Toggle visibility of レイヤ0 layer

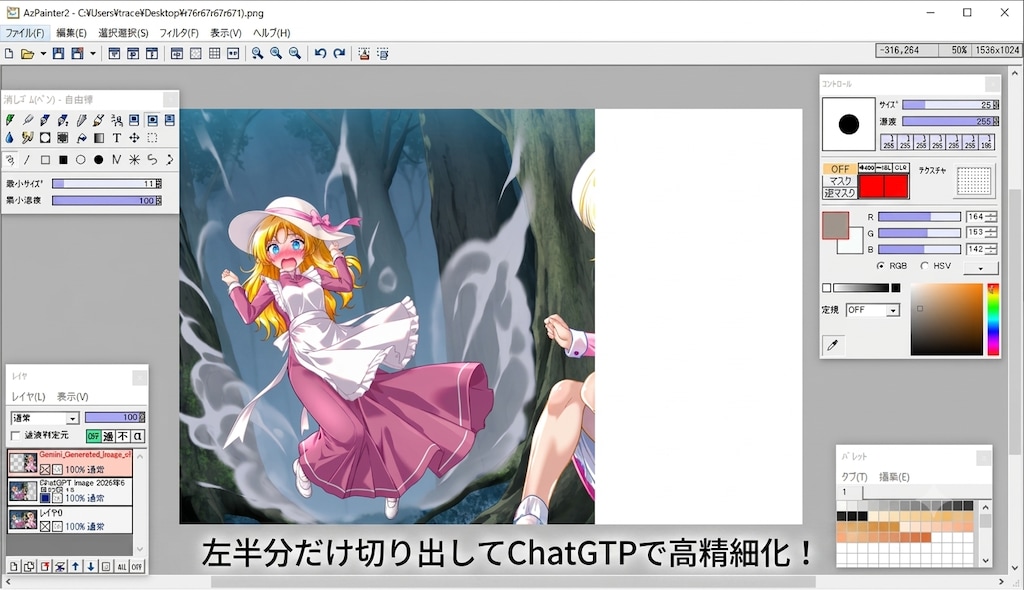point(44,526)
